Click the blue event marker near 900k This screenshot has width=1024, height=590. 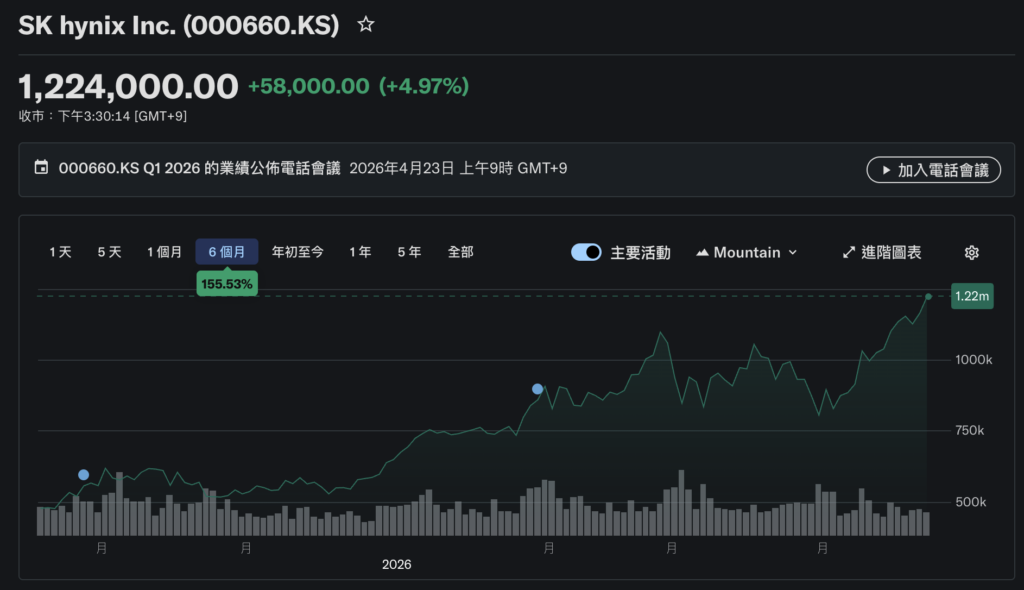538,389
